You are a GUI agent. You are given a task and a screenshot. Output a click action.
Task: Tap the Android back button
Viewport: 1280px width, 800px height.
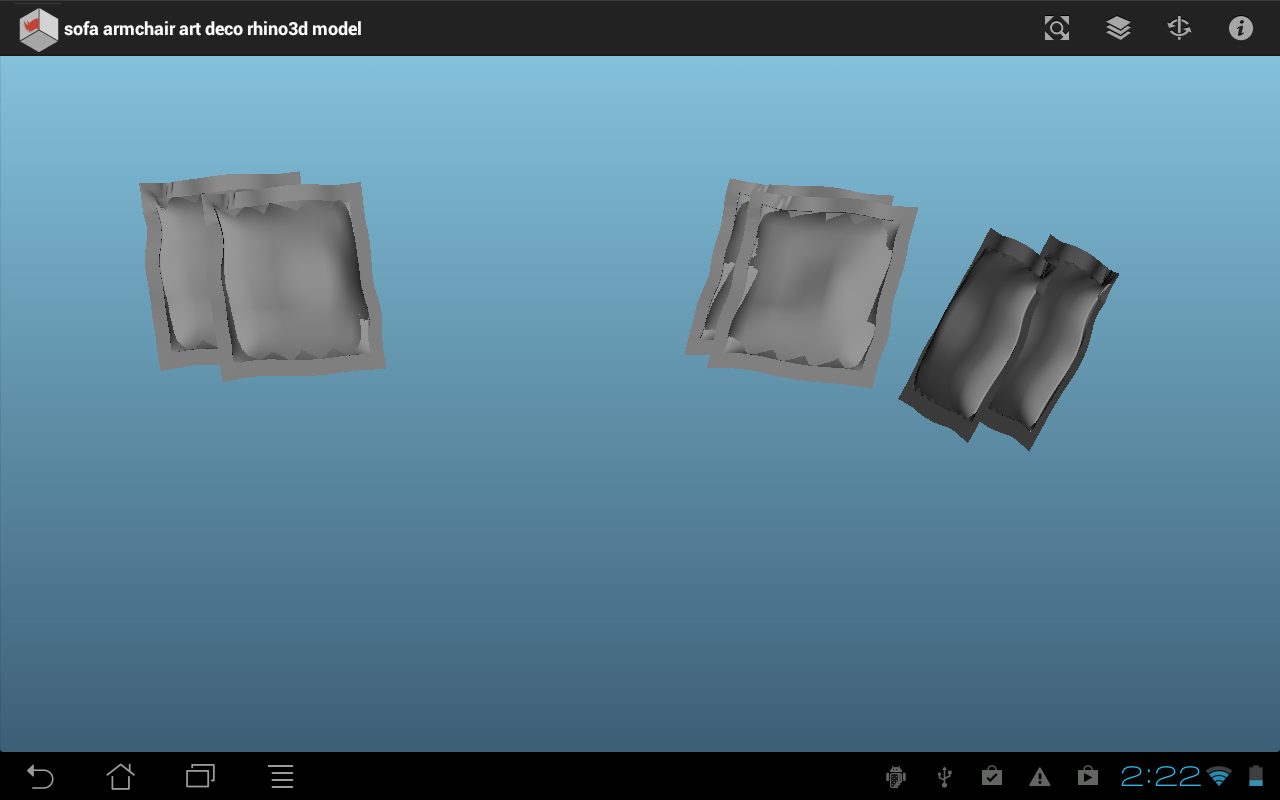tap(40, 776)
